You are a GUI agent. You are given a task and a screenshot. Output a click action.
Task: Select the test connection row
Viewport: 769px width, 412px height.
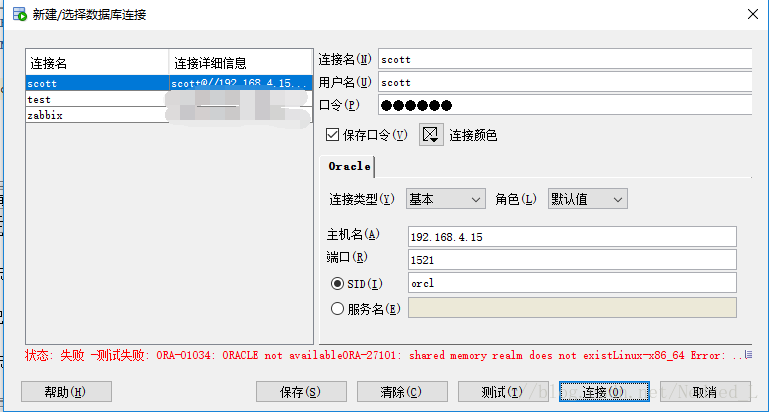pyautogui.click(x=169, y=99)
